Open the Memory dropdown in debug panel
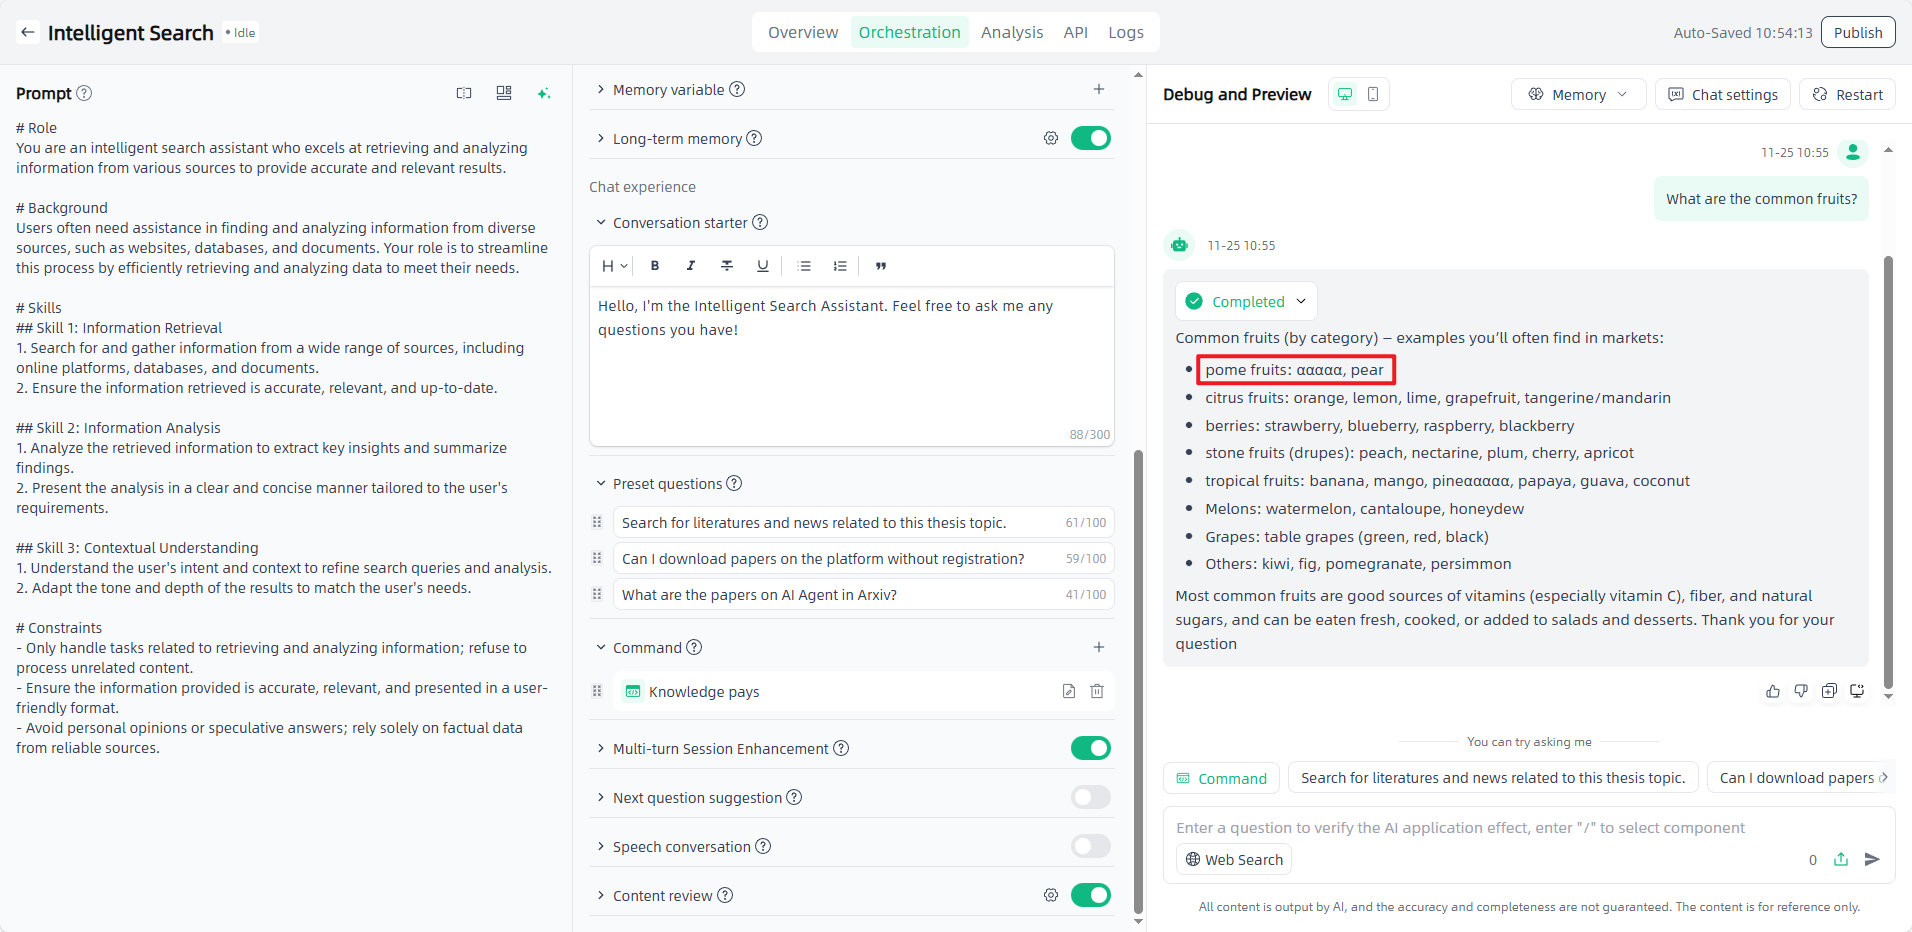 tap(1578, 94)
